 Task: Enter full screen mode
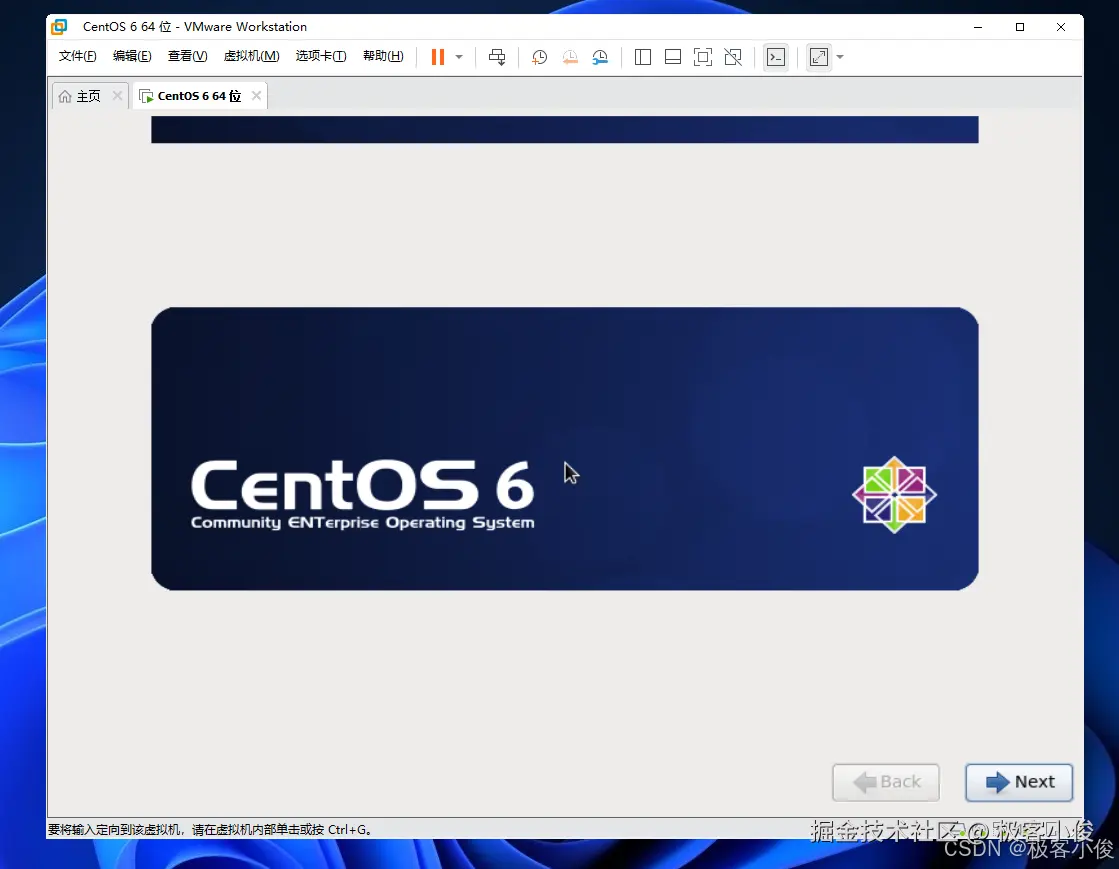tap(703, 57)
